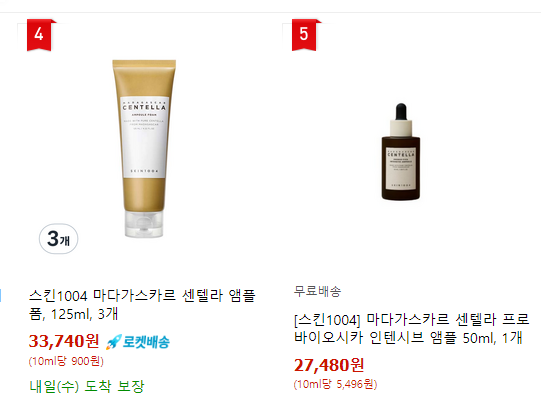
Task: Open the Centella ampoule foam tube image
Action: [144, 148]
